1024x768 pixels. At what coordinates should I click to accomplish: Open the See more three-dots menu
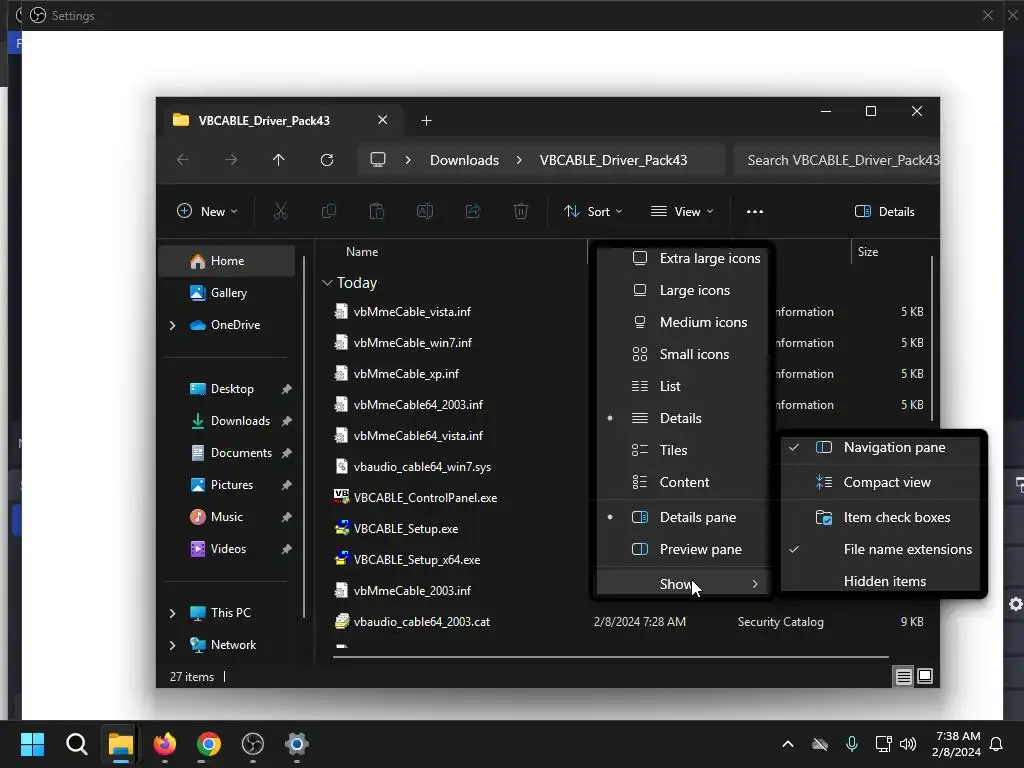754,212
